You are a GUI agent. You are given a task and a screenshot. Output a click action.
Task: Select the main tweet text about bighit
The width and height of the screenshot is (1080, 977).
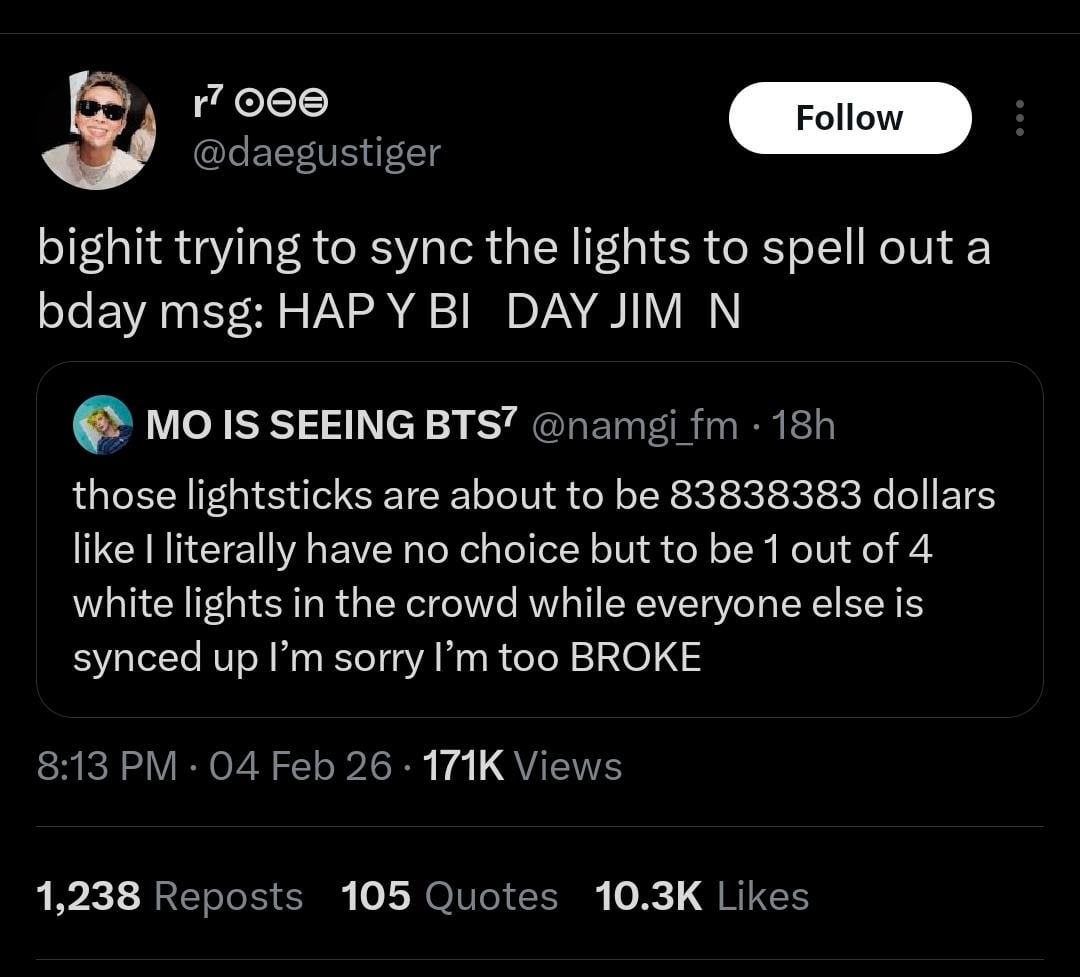click(x=514, y=280)
